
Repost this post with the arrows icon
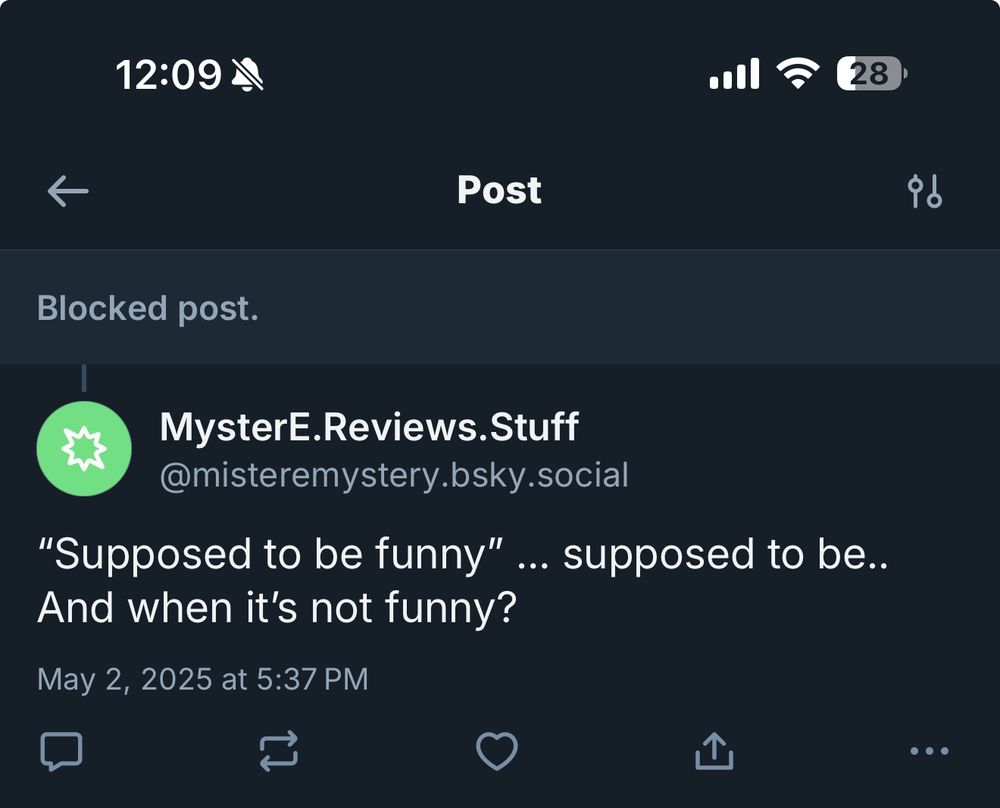pos(279,751)
